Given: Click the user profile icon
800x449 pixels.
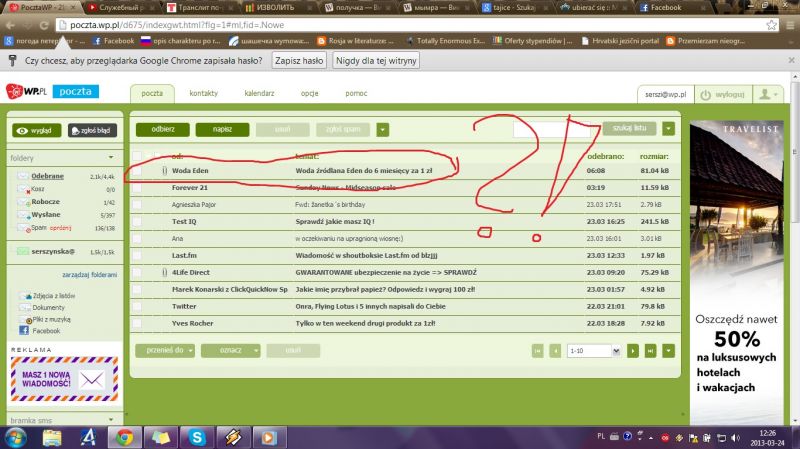Looking at the screenshot, I should pos(768,94).
